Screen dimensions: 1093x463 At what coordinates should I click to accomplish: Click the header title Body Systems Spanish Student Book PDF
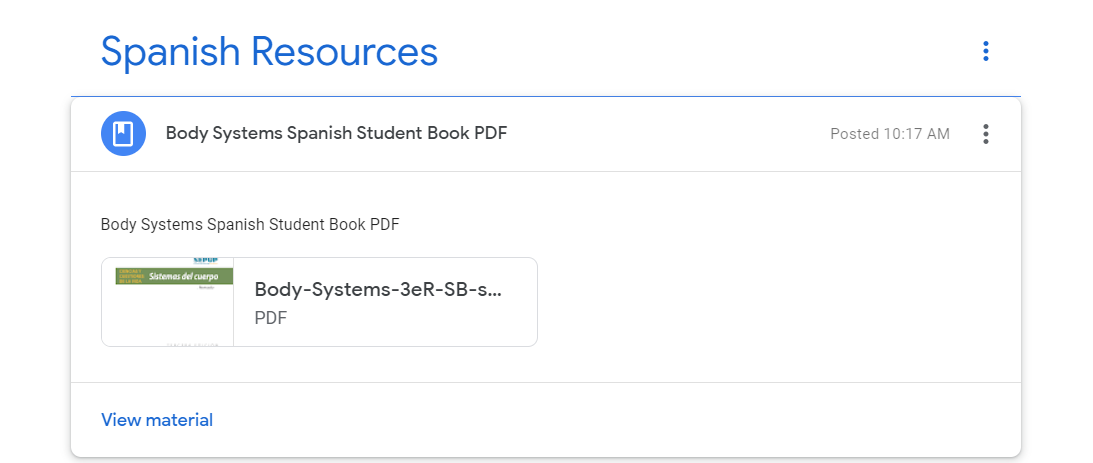(x=336, y=133)
